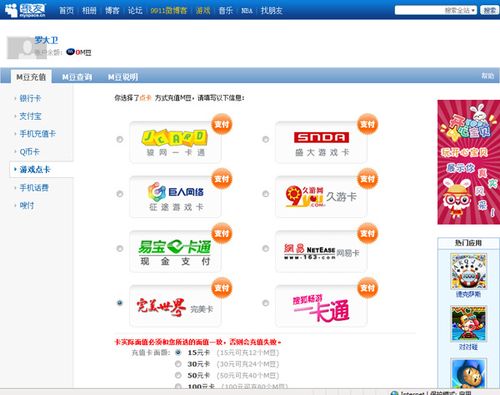This screenshot has width=500, height=395.
Task: Click 支付 badge on 盛大游戏卡 card
Action: tap(367, 124)
